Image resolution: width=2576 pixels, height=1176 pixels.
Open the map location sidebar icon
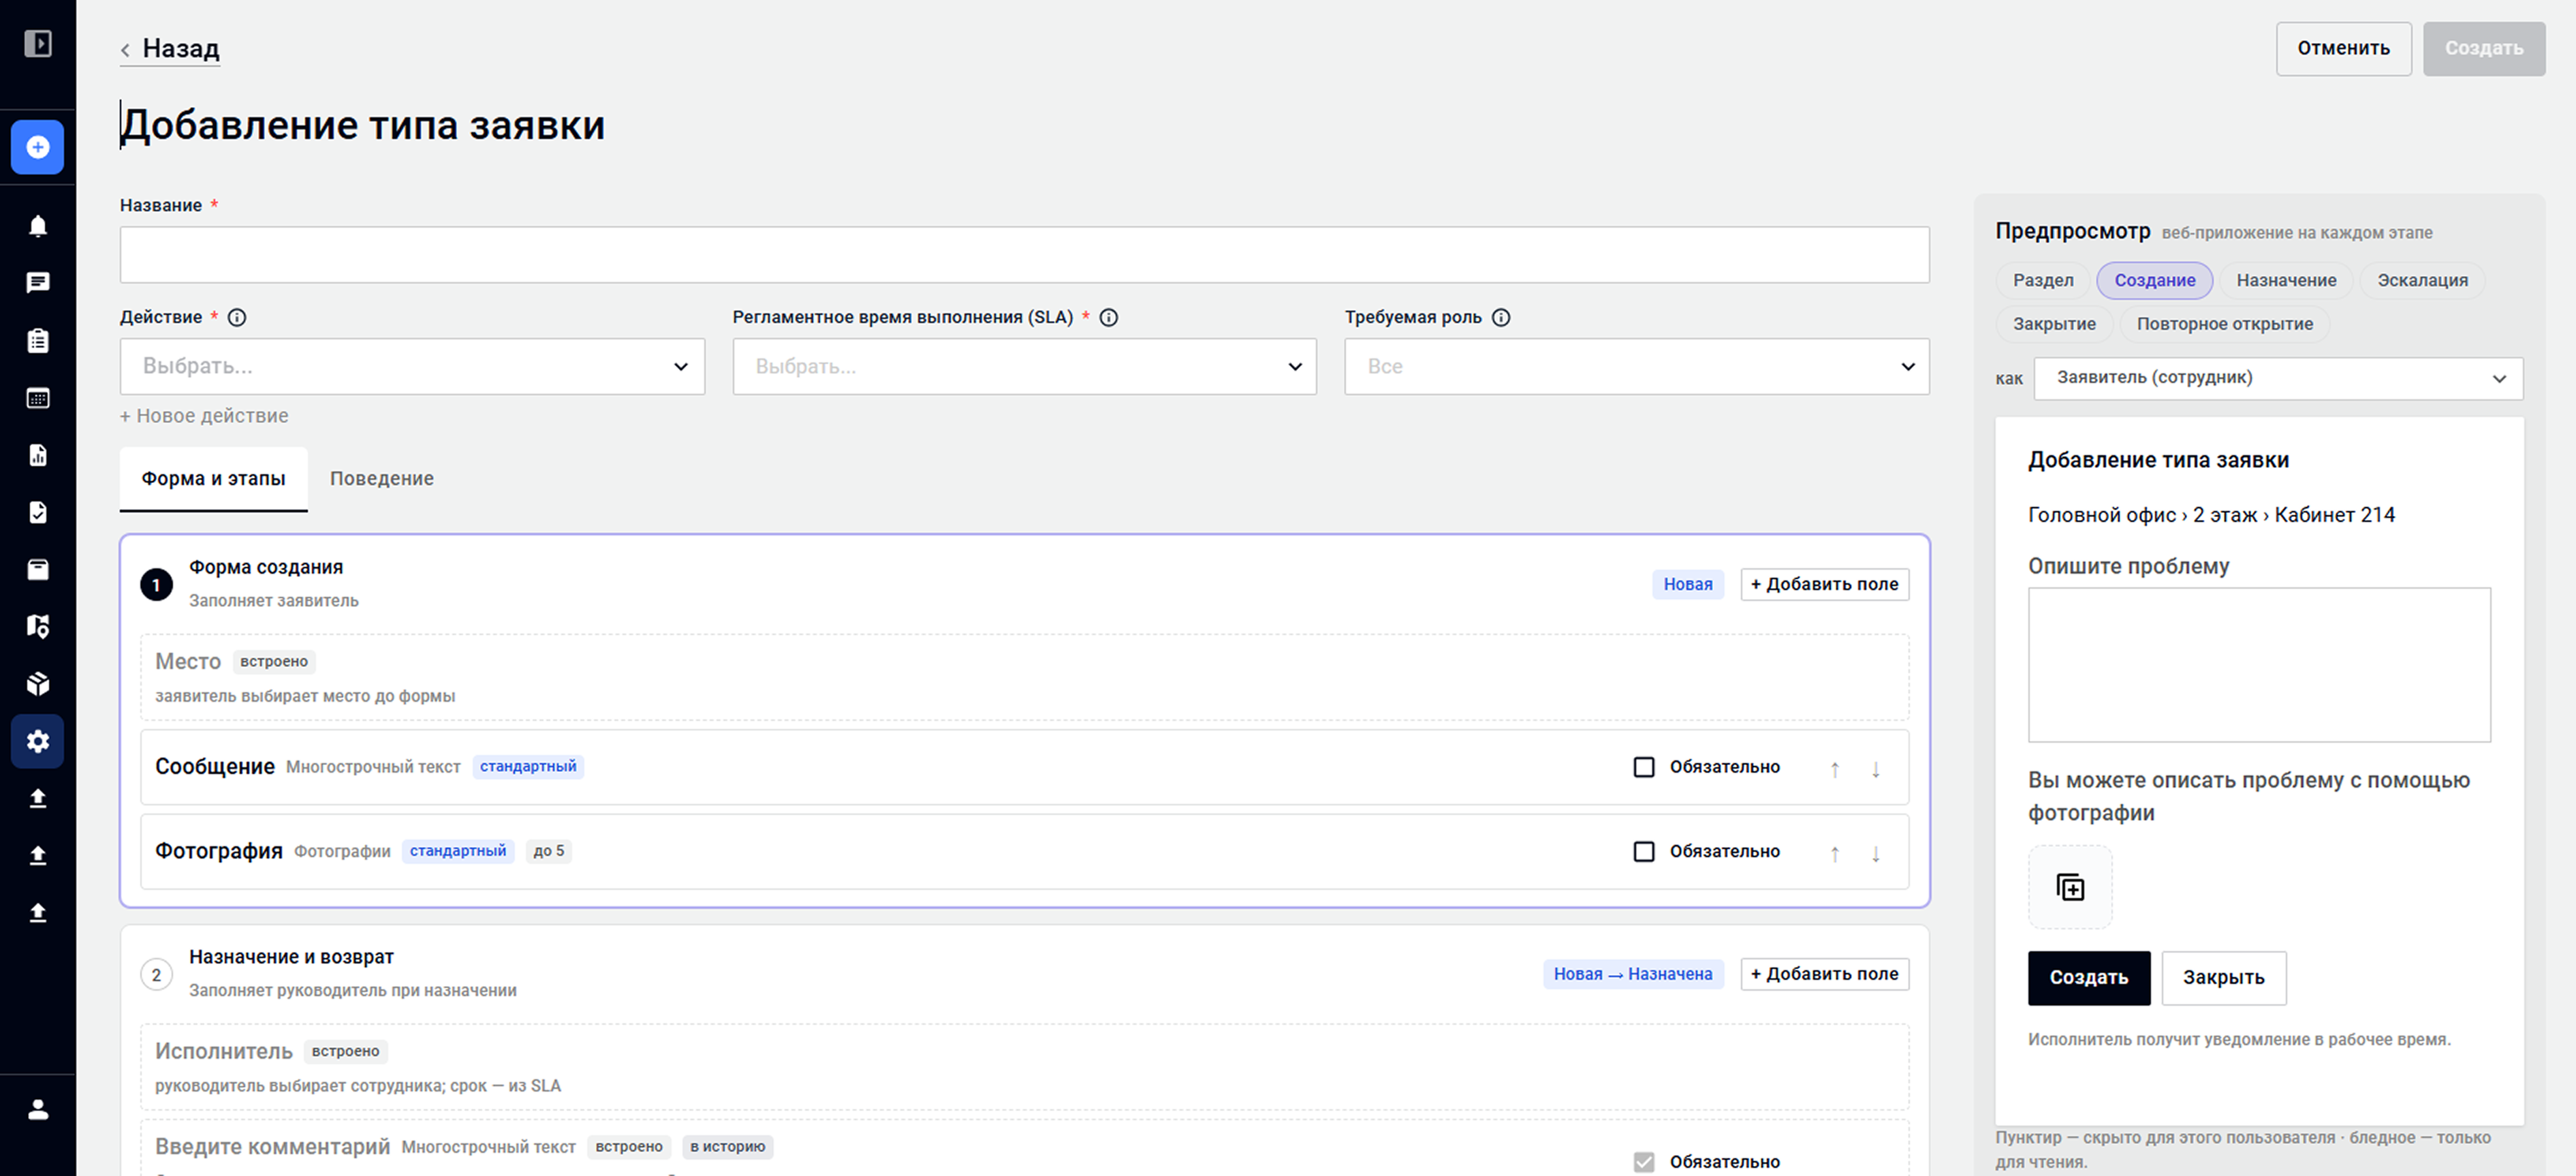(38, 627)
